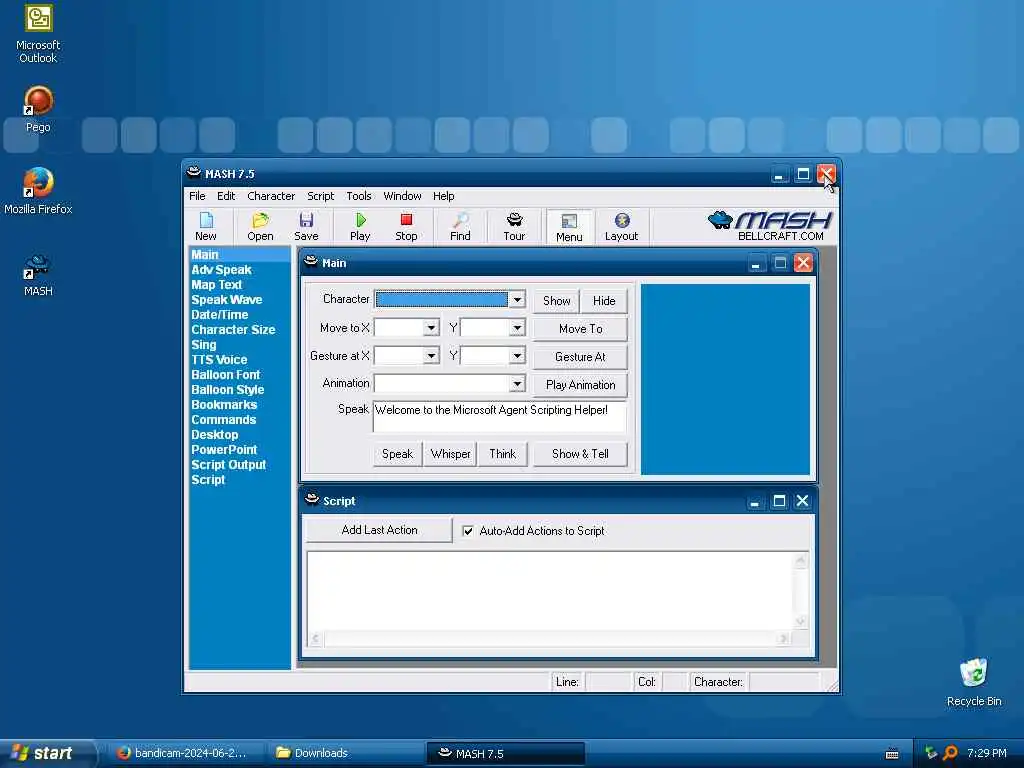Maximize the Script child window

[x=779, y=501]
